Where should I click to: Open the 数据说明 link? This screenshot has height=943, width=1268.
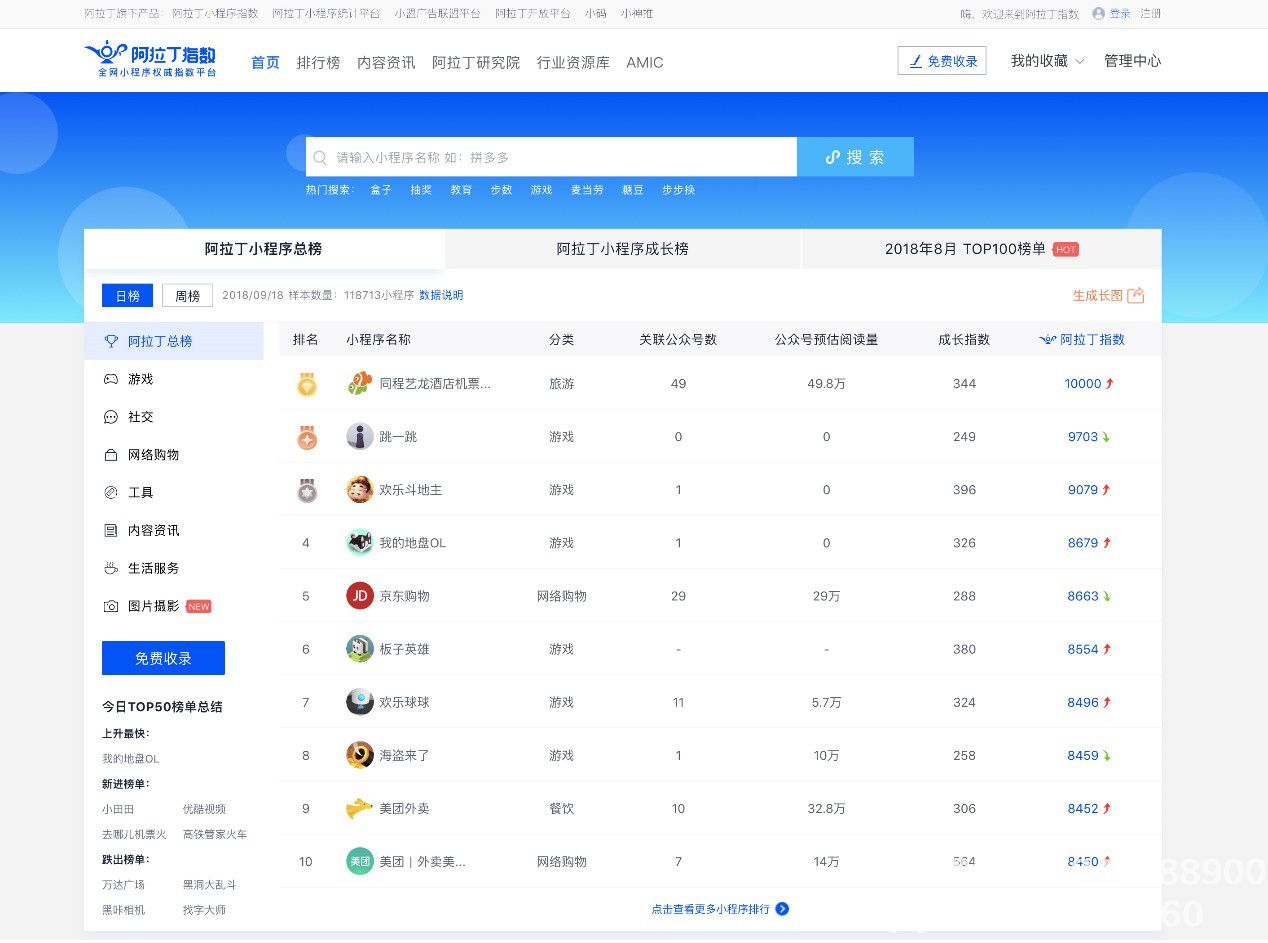[x=441, y=295]
